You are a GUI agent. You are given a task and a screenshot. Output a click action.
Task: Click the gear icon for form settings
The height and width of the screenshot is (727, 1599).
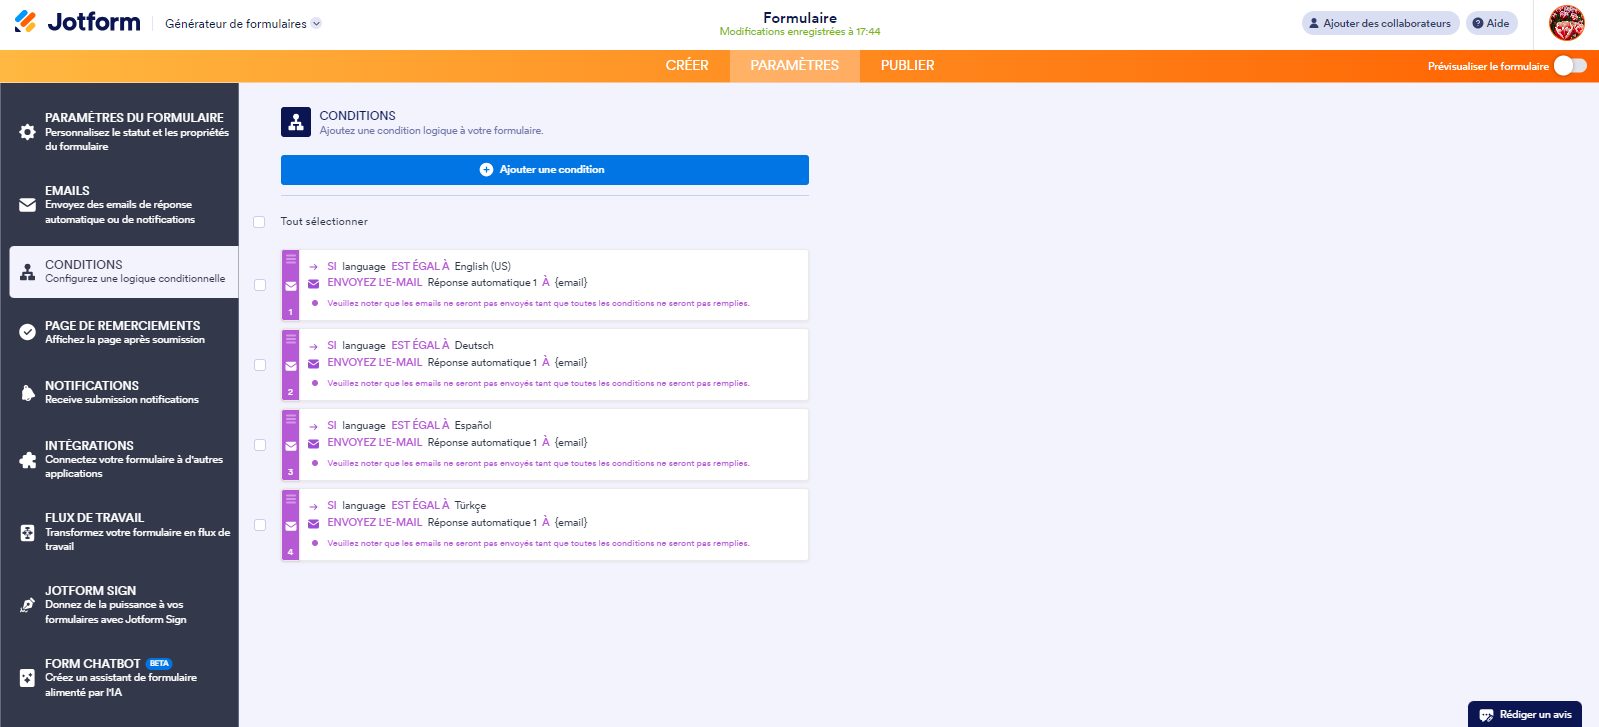click(x=28, y=132)
